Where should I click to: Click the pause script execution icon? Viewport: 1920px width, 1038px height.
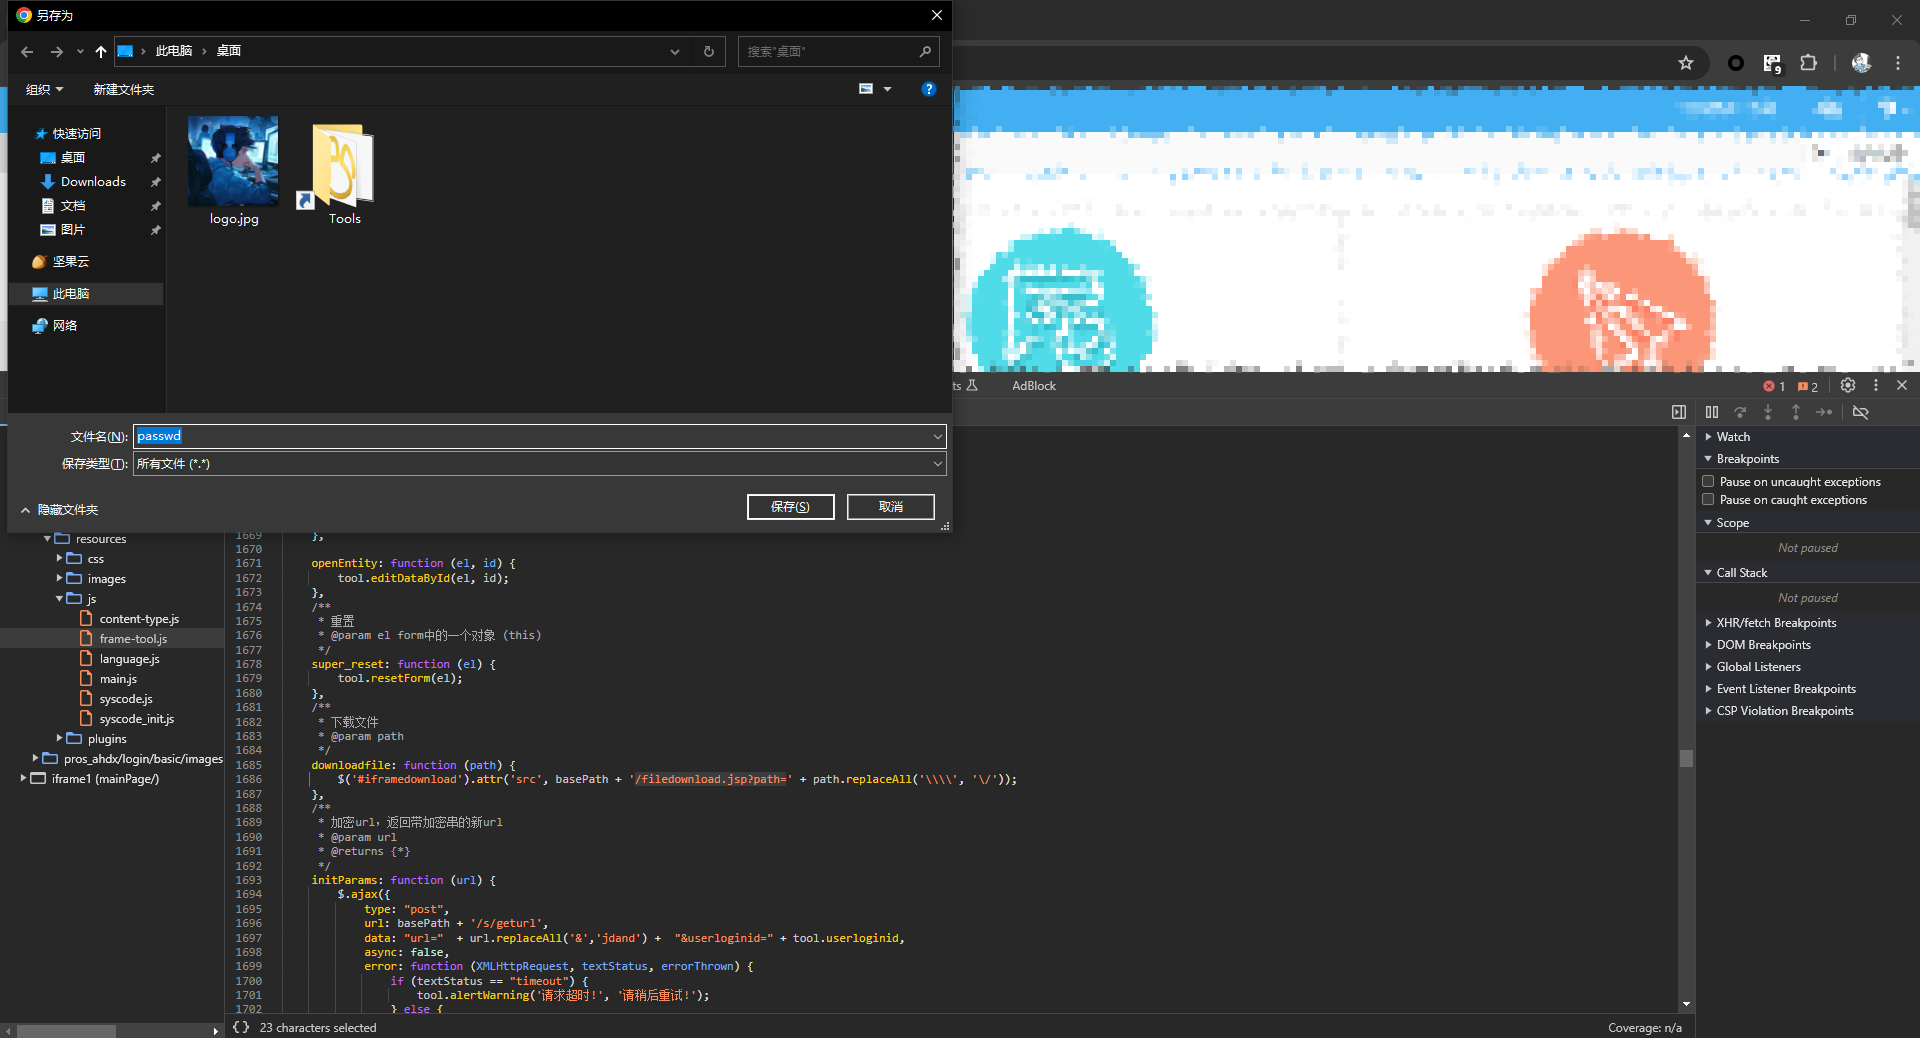[1712, 412]
